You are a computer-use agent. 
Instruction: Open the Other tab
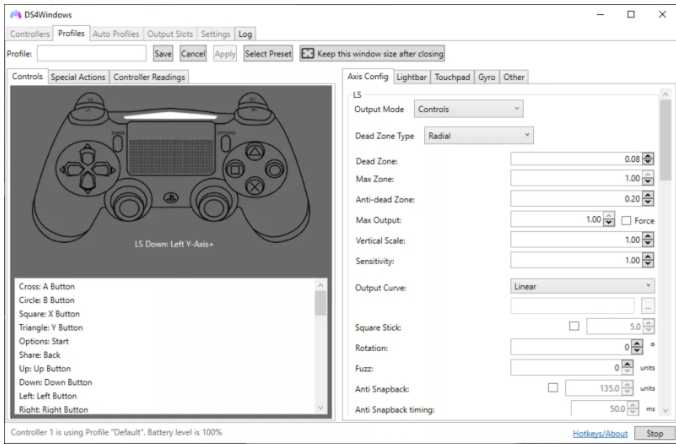(514, 77)
